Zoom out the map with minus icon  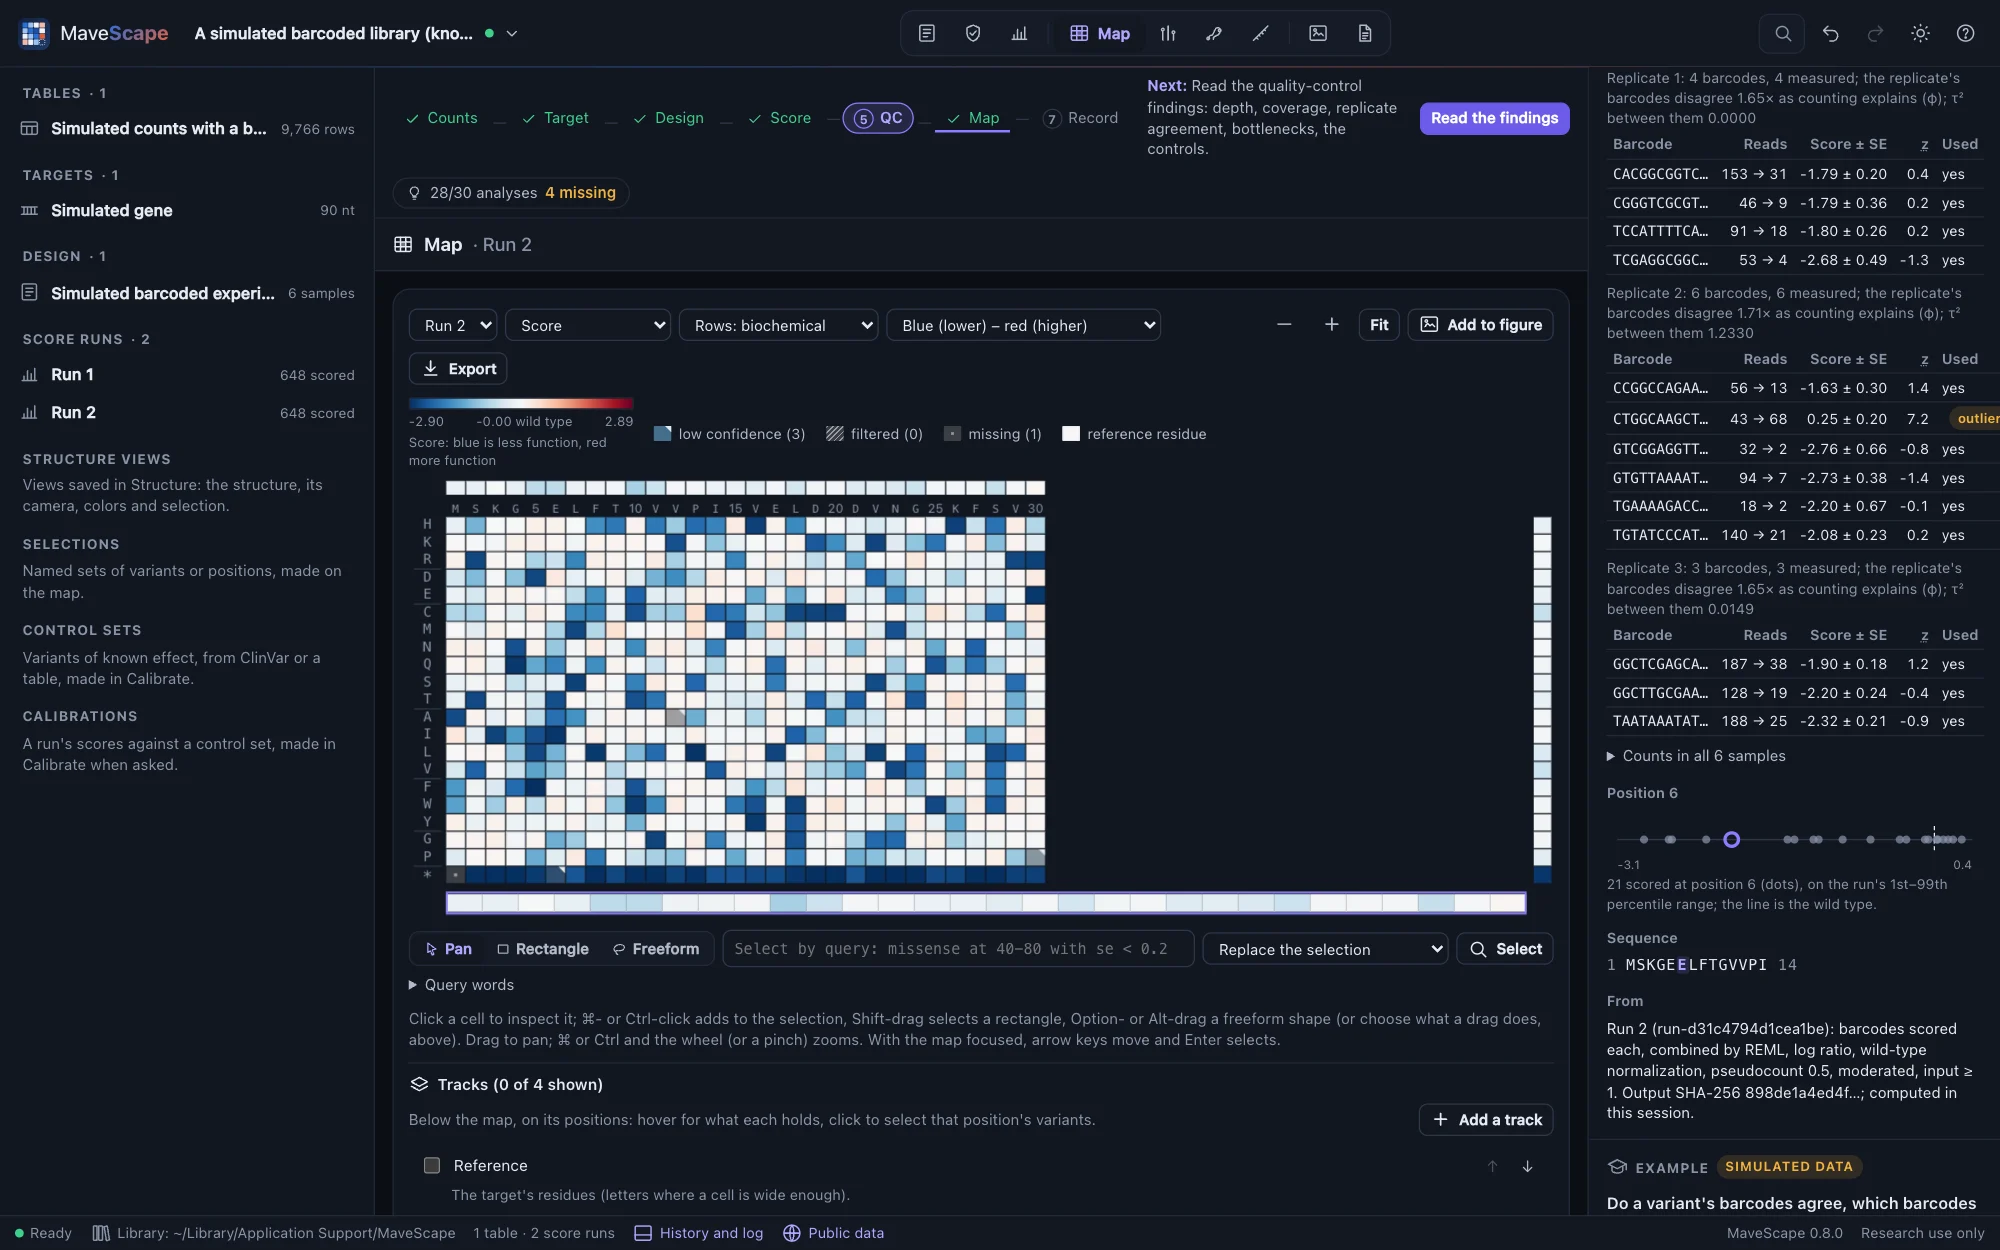click(1284, 325)
